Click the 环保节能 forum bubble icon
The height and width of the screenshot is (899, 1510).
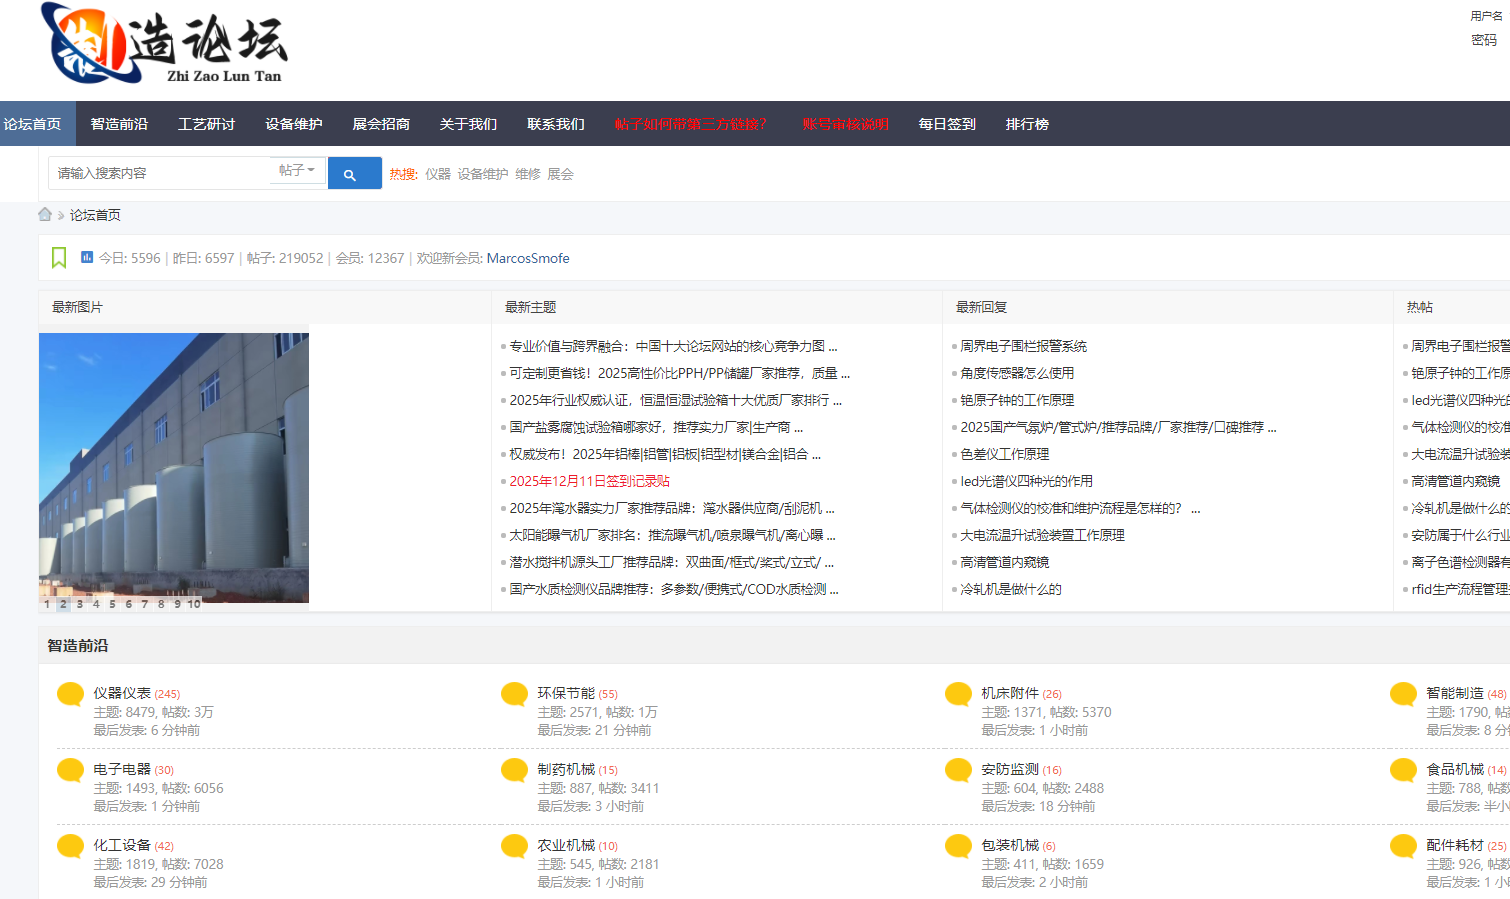(514, 694)
